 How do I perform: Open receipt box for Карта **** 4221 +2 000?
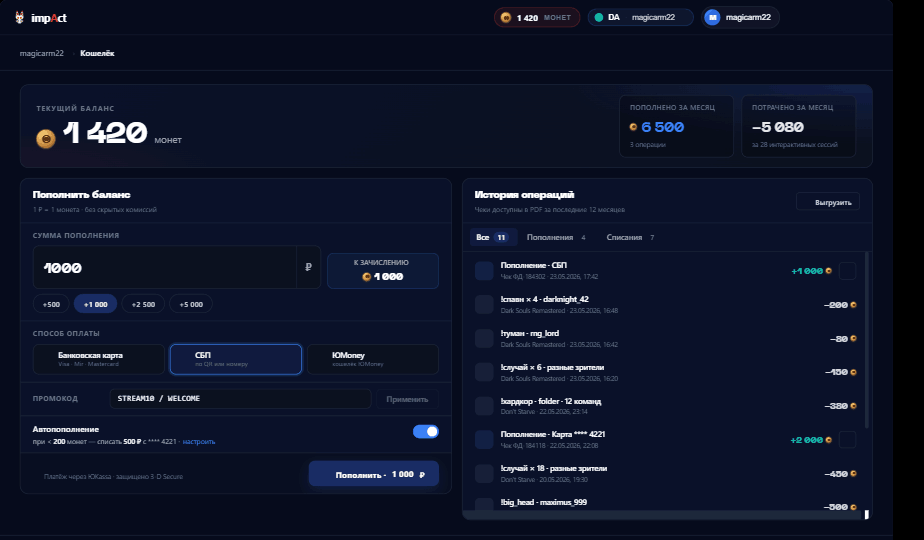tap(847, 440)
